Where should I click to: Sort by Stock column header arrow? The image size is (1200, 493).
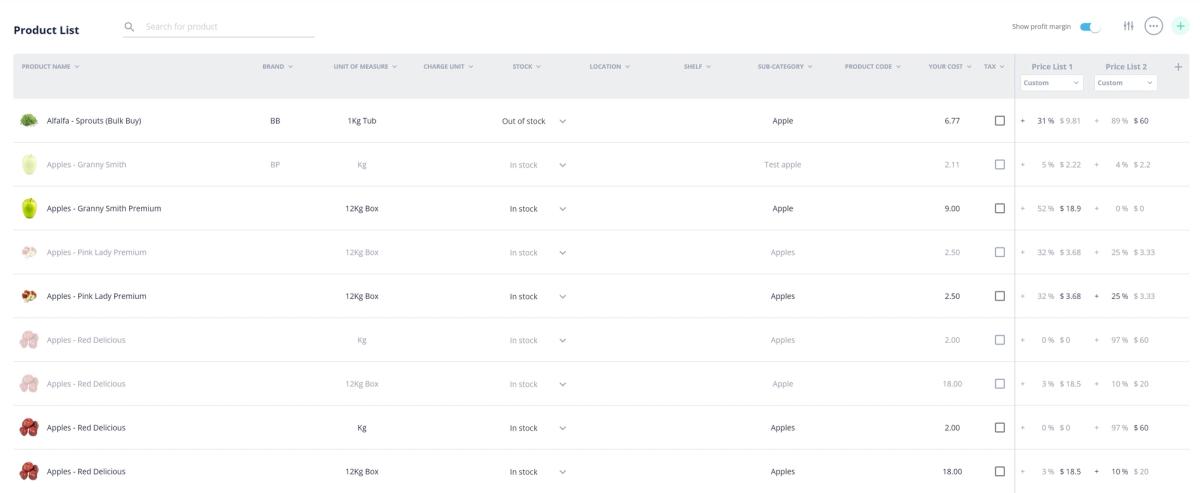(539, 67)
